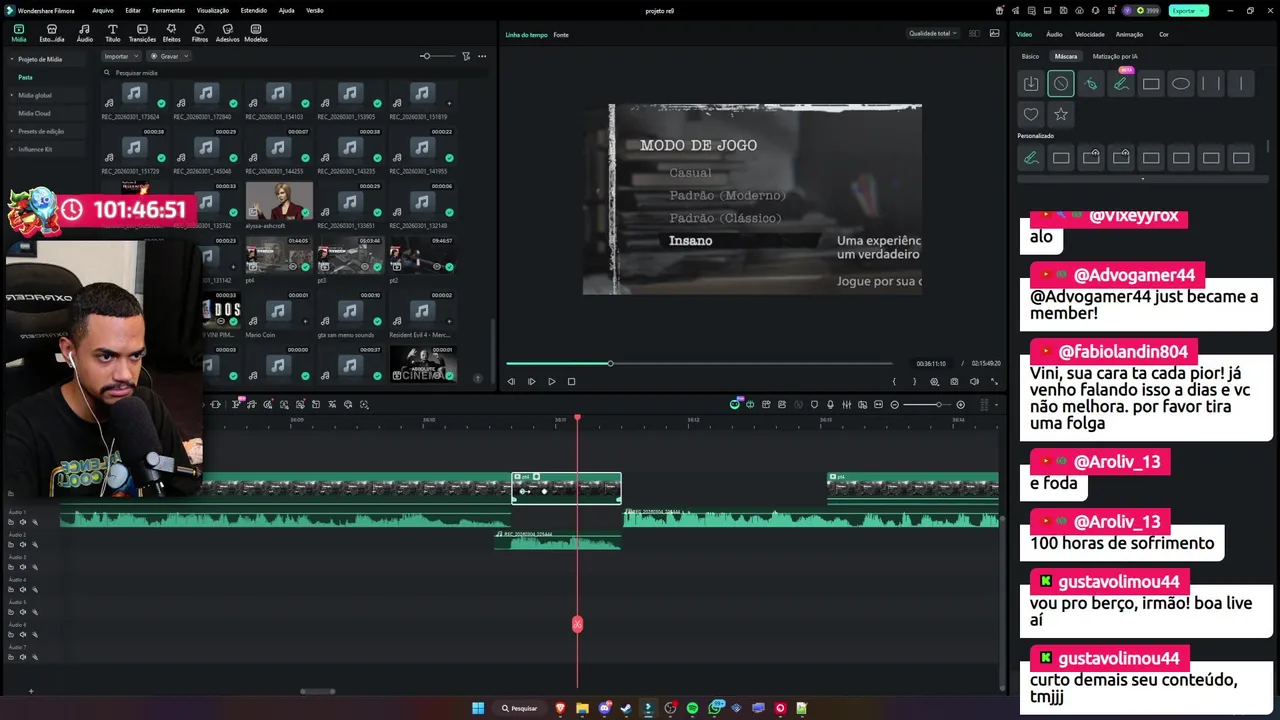Screen dimensions: 1280x720
Task: Open Steam from the Windows taskbar
Action: point(626,708)
